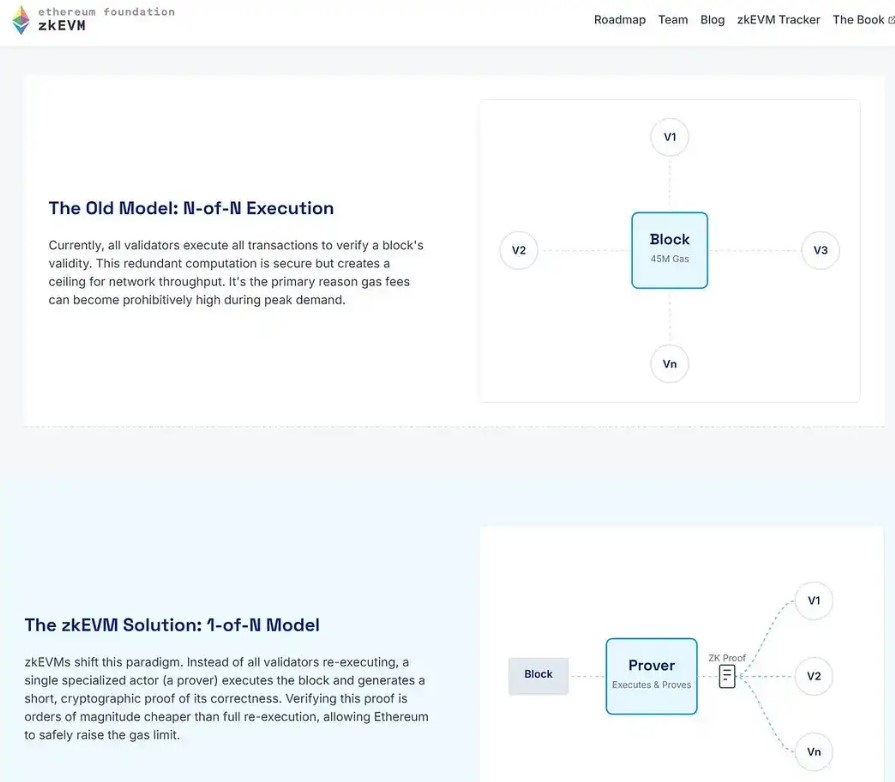Image resolution: width=895 pixels, height=782 pixels.
Task: Open the ZK Proof document icon
Action: tap(727, 676)
